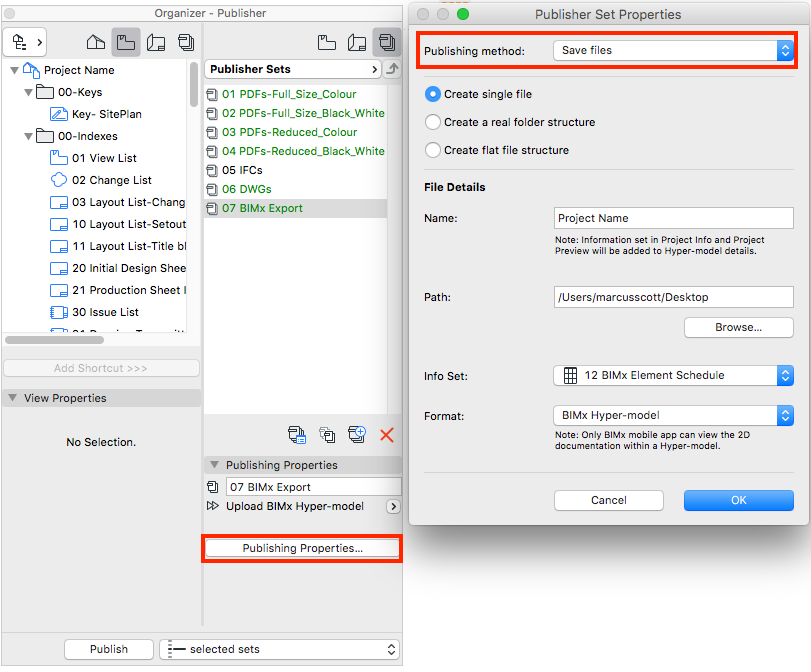
Task: Click the Key- SitePlan item icon
Action: 58,114
